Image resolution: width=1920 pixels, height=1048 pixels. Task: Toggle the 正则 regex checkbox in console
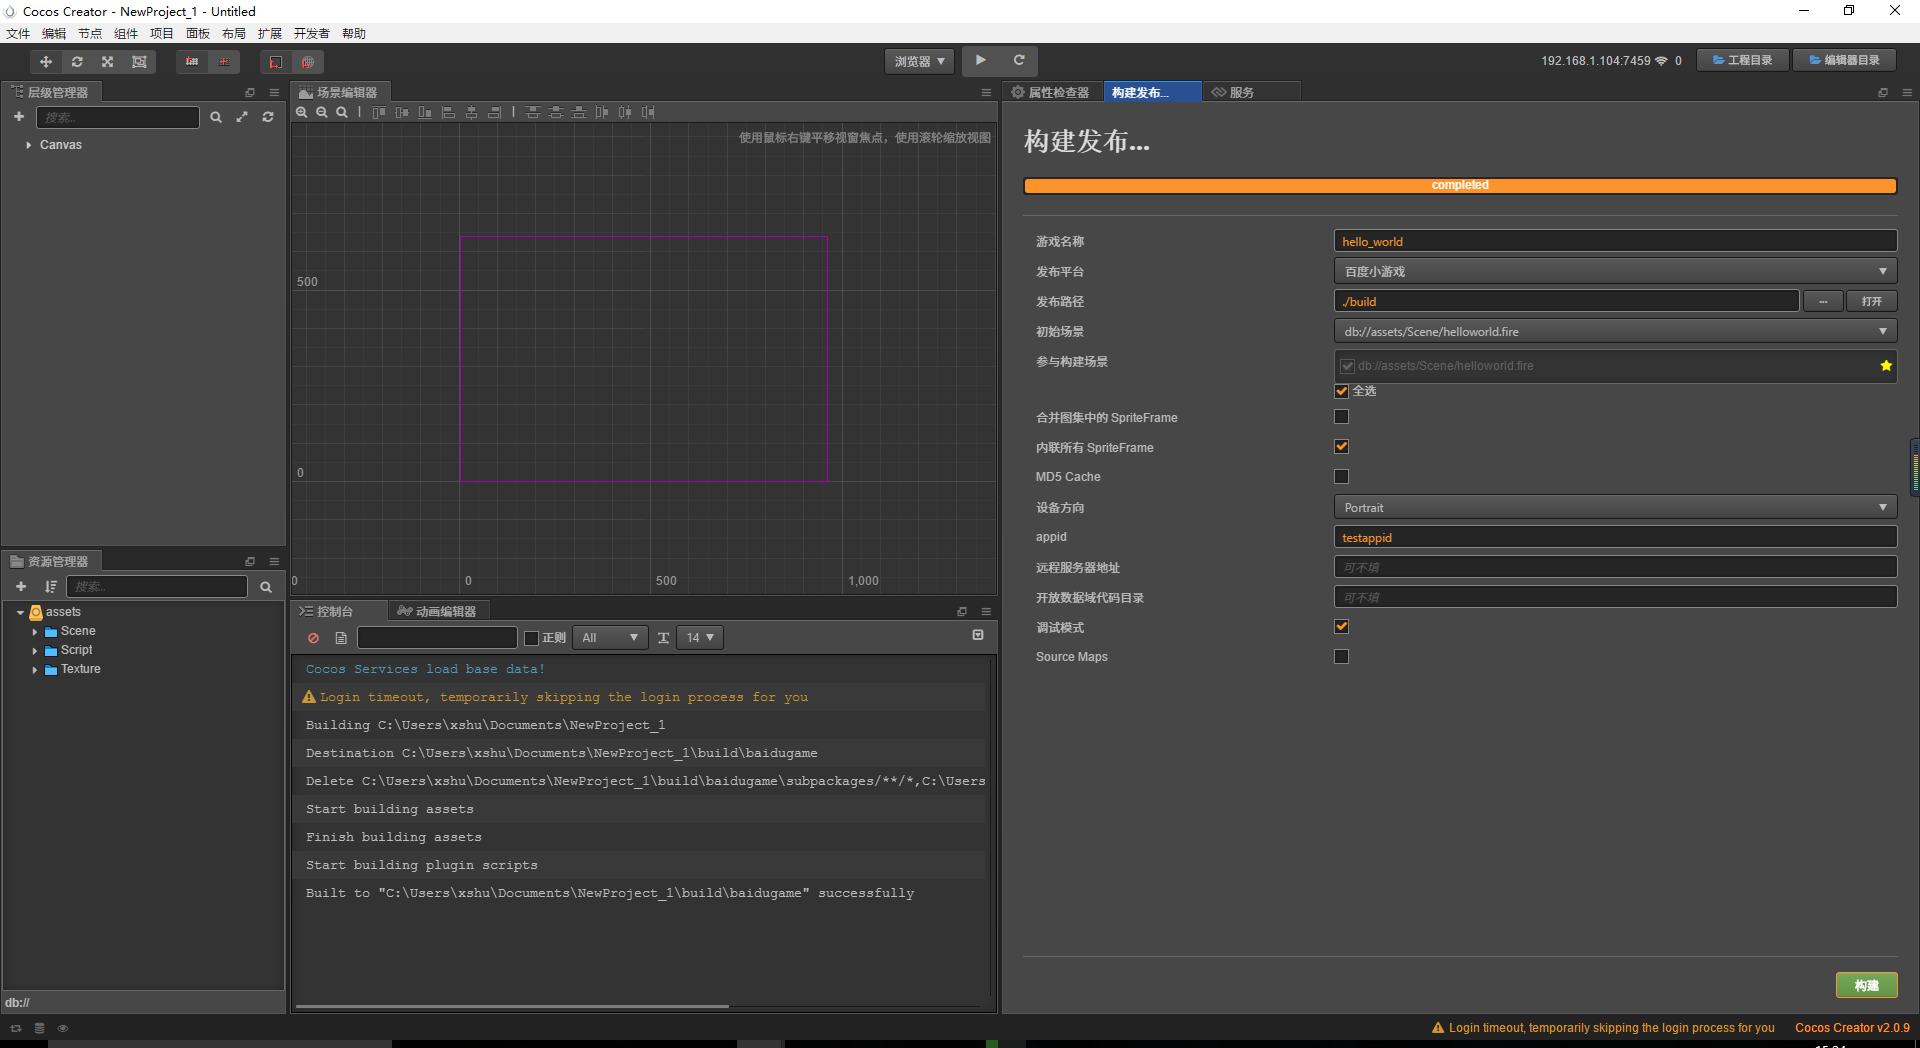pos(532,638)
